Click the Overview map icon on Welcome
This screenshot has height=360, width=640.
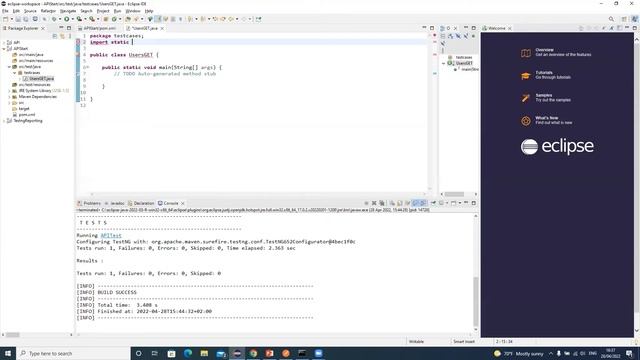(526, 53)
